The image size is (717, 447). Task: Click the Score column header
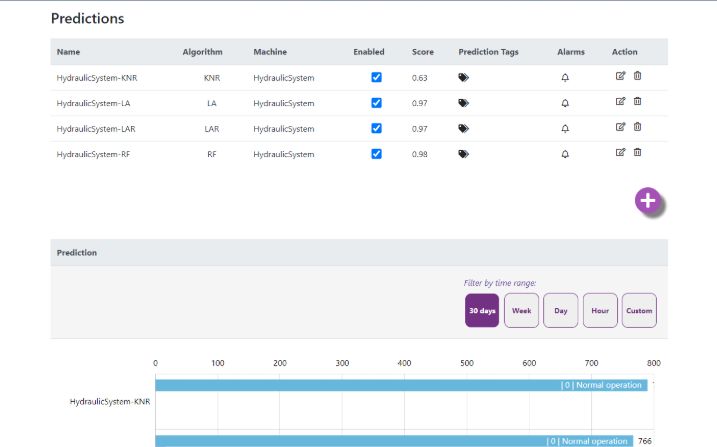tap(422, 51)
